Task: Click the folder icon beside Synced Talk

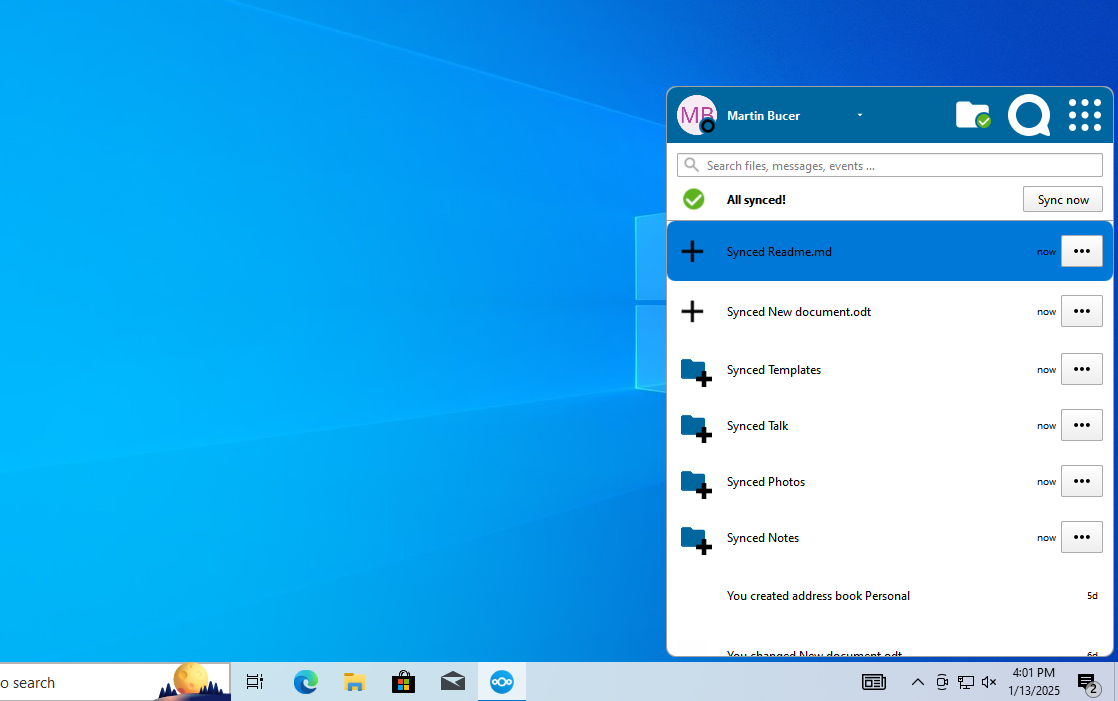Action: point(696,428)
